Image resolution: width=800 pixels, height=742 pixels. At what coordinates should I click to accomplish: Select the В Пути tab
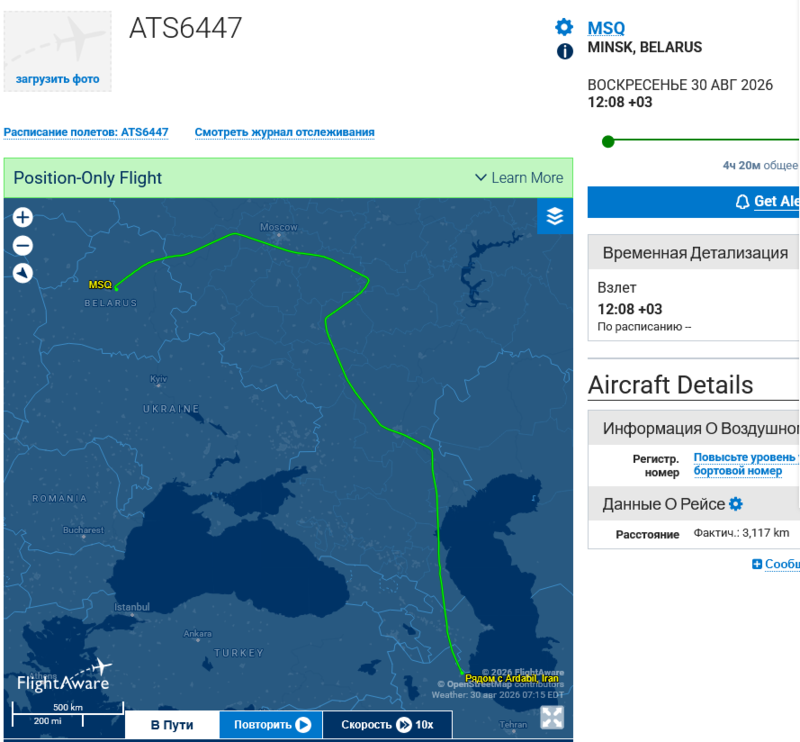click(172, 725)
